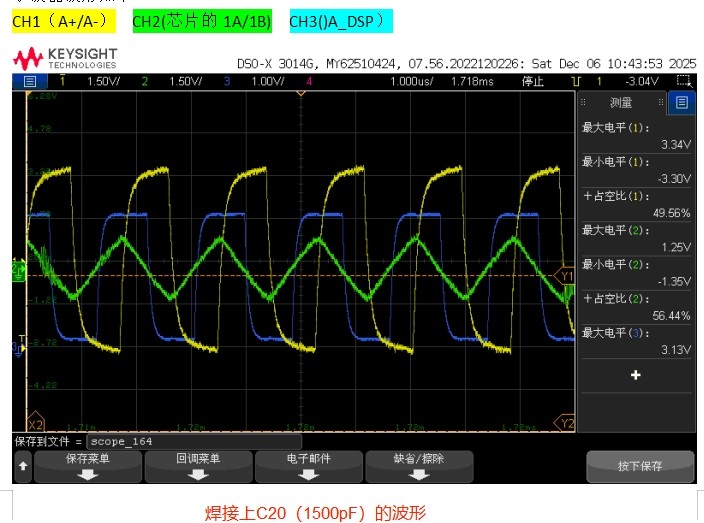This screenshot has width=704, height=523.
Task: Click channel 2 ground level marker
Action: 19,271
